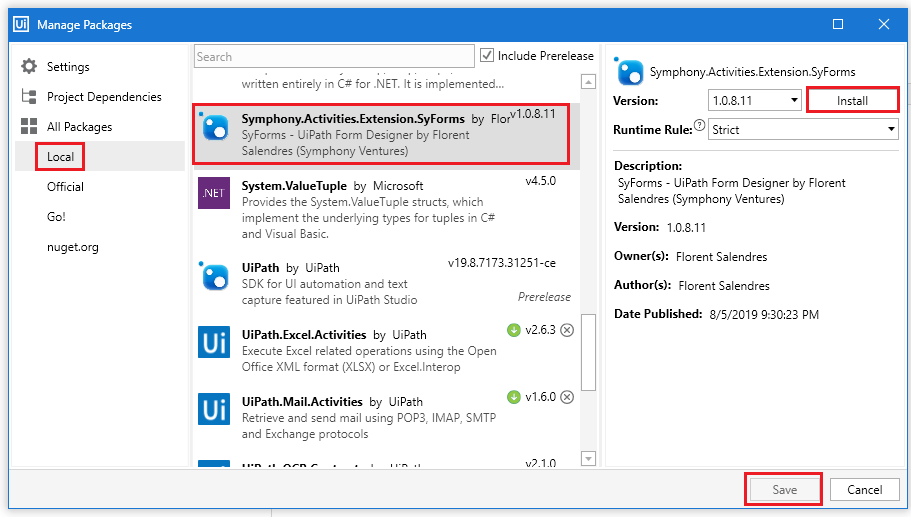Uninstall UiPath.Mail.Activities using the X icon
This screenshot has height=517, width=911.
pos(567,397)
